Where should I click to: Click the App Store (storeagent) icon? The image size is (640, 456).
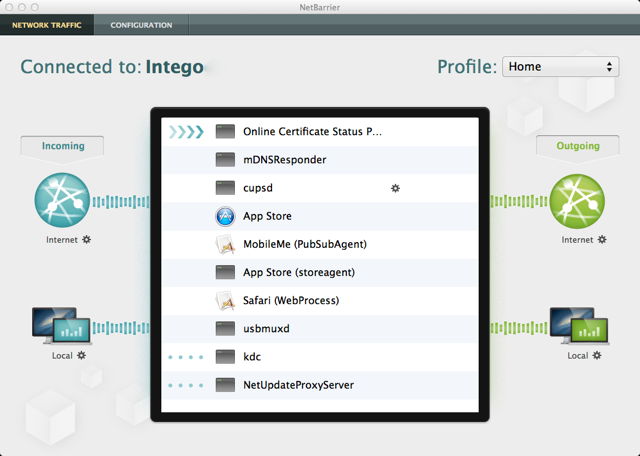coord(225,272)
